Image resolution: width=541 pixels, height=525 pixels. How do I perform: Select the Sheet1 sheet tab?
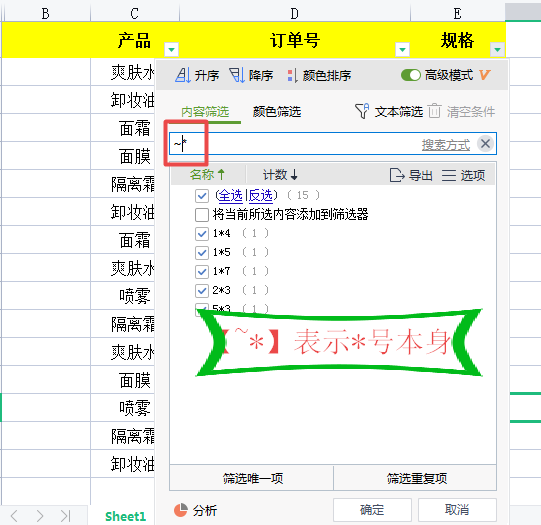(x=126, y=516)
